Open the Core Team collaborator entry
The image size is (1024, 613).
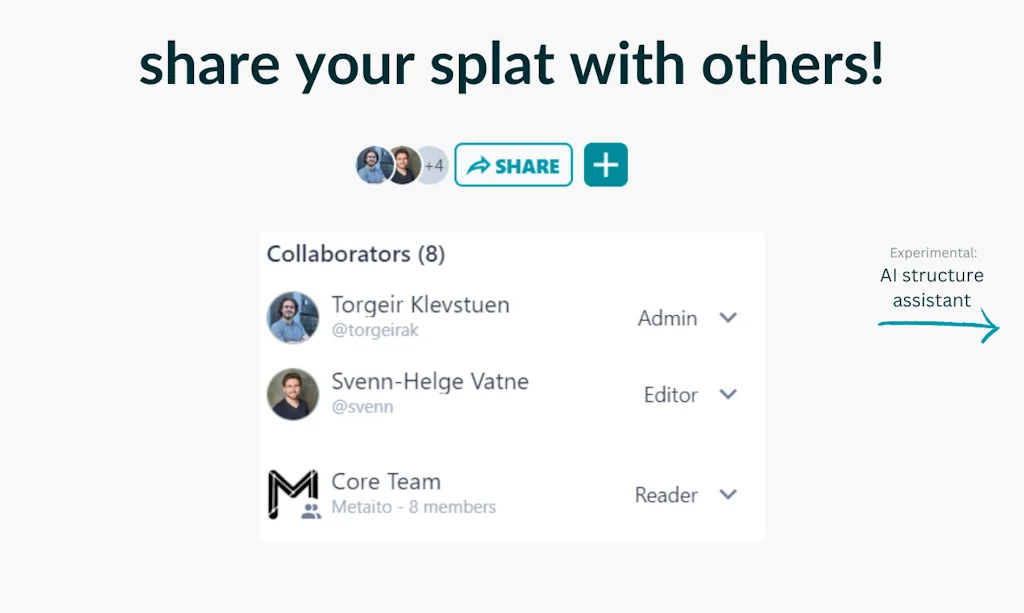click(386, 482)
